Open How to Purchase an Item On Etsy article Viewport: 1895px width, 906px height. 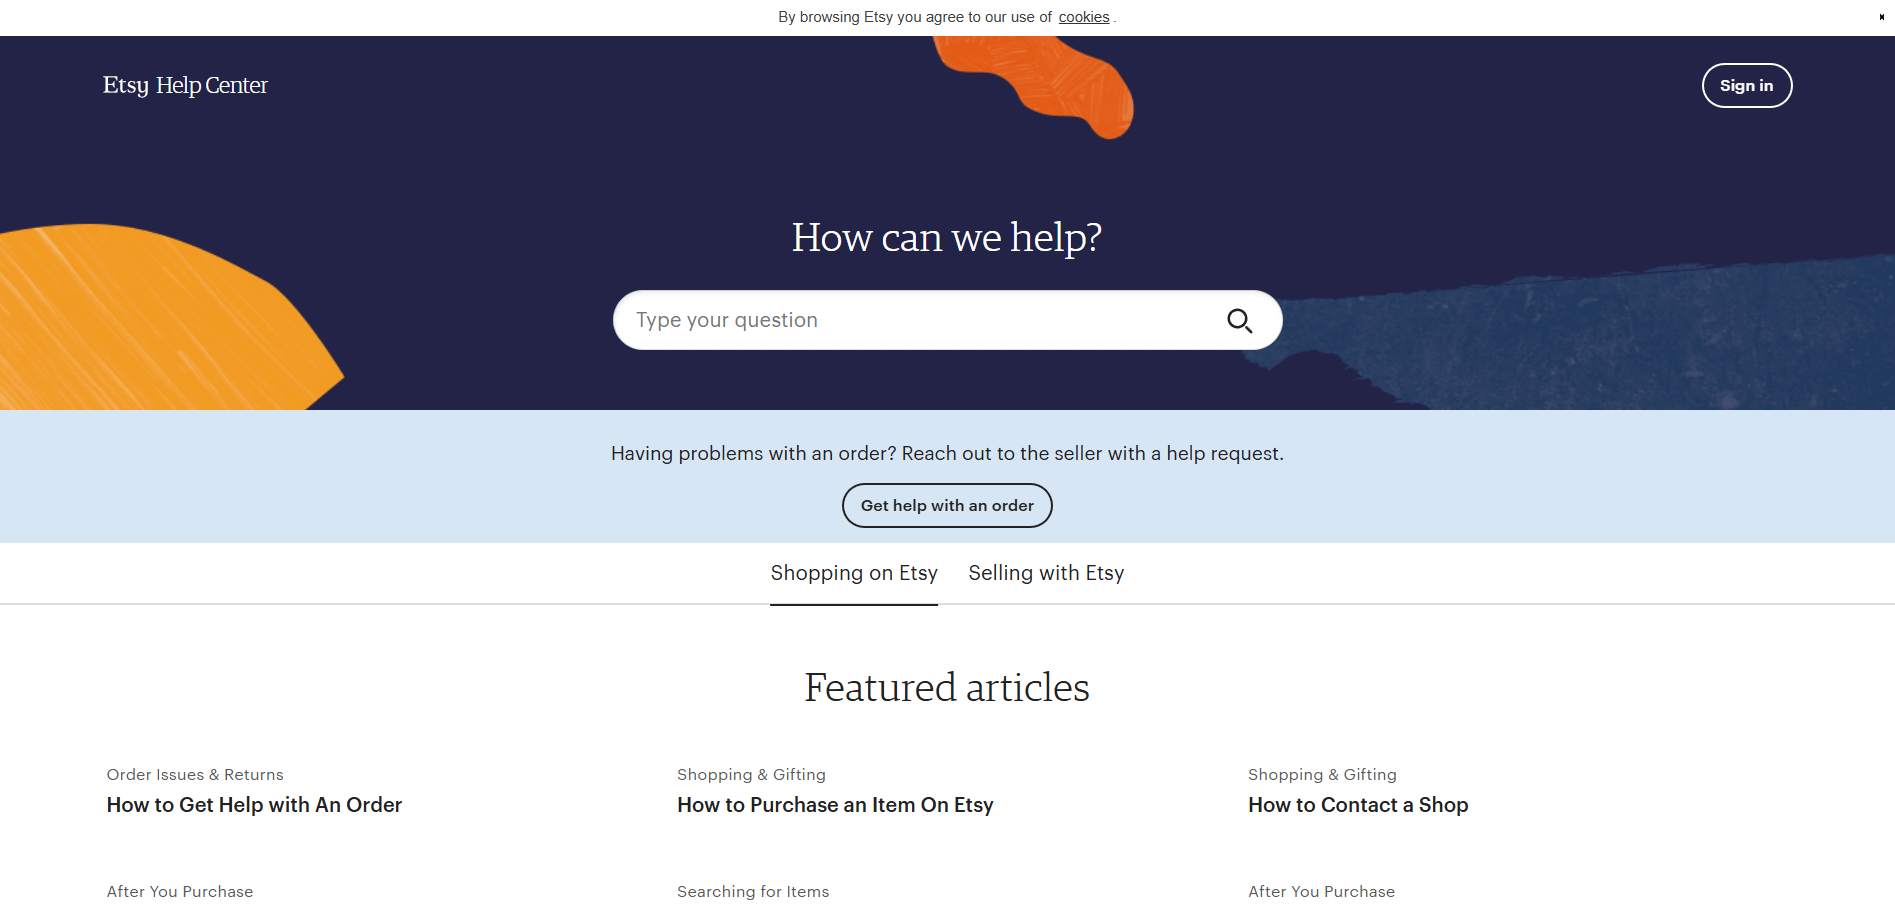[x=835, y=805]
